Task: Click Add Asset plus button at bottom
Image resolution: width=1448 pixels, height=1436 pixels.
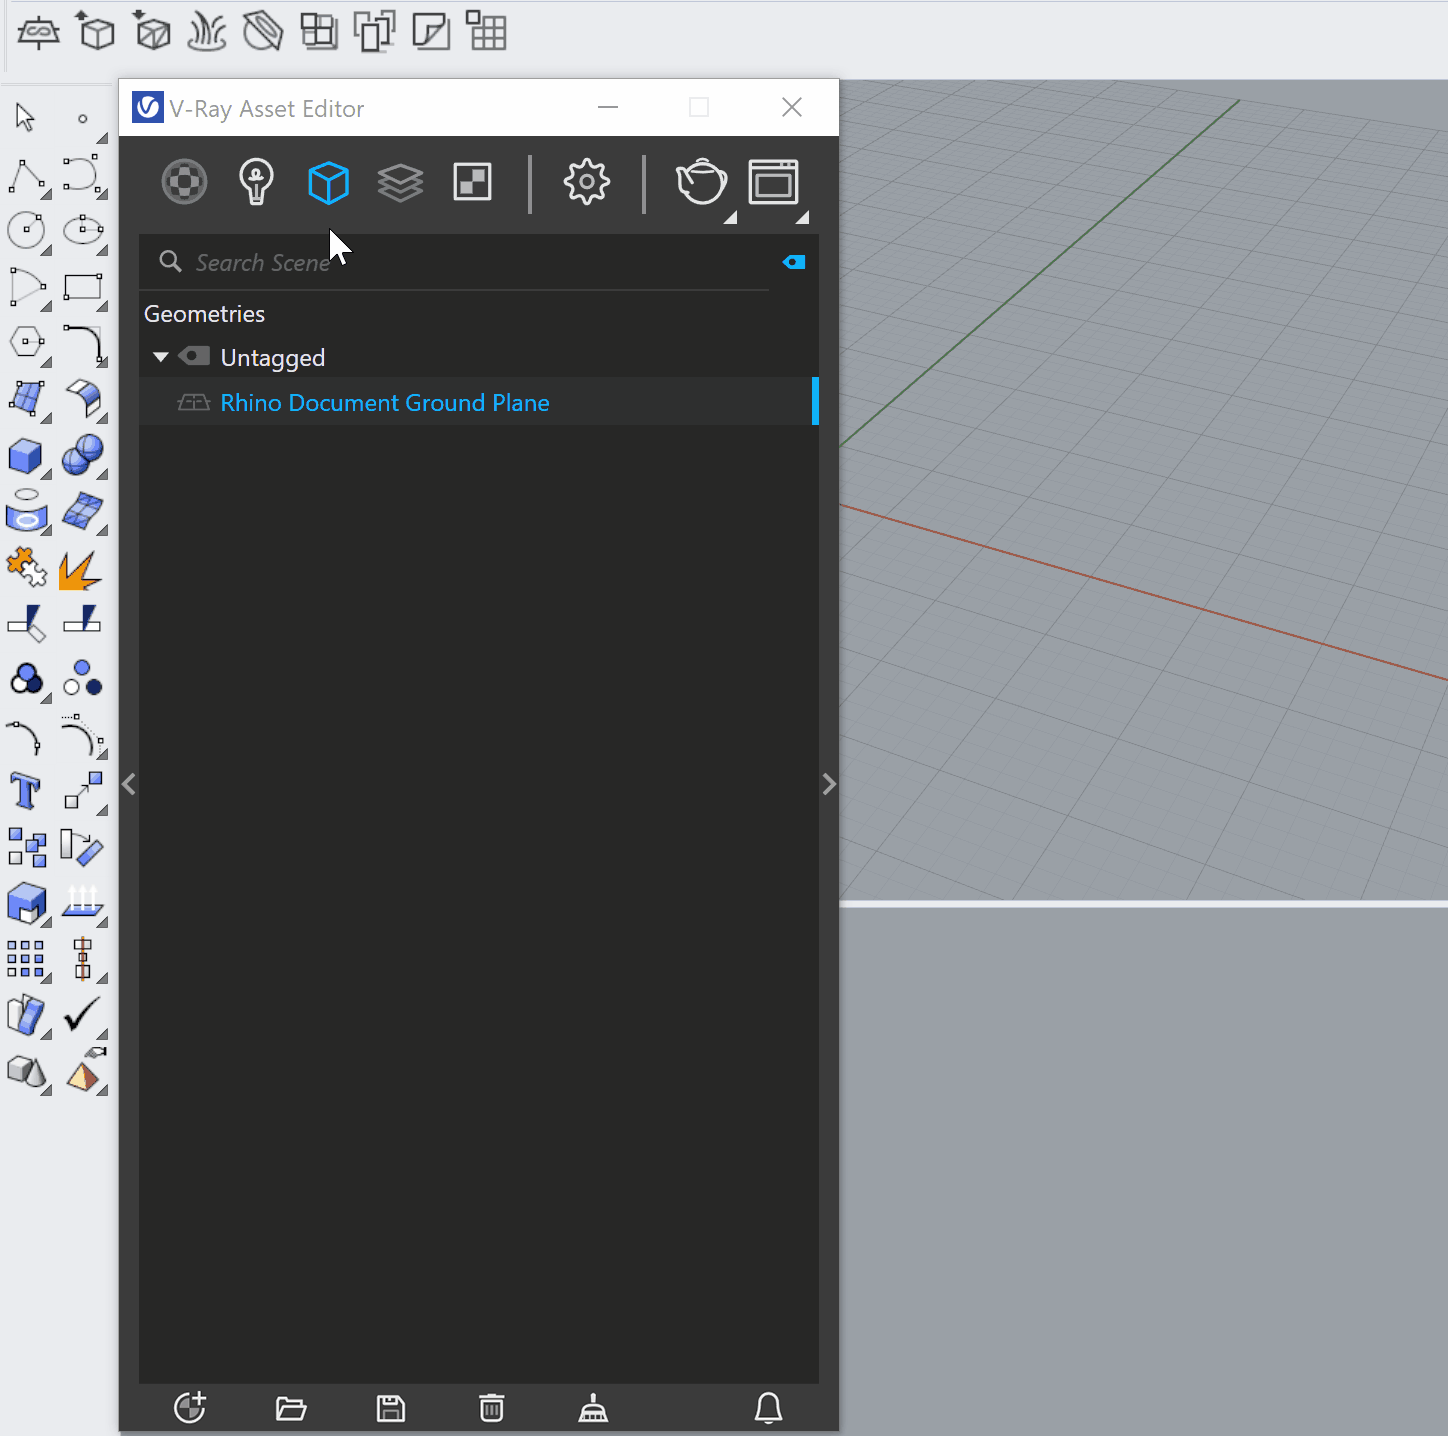Action: 190,1407
